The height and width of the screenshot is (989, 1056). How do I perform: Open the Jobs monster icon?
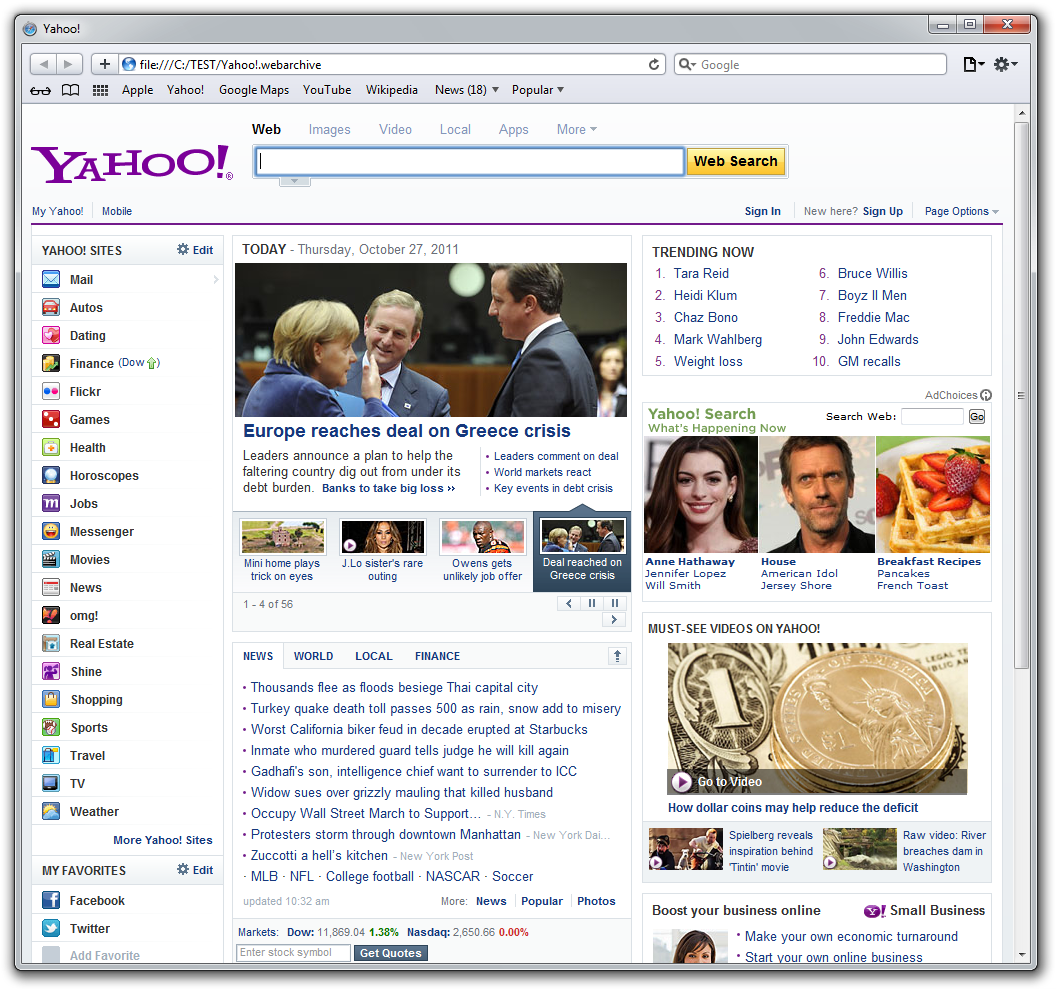click(x=51, y=504)
